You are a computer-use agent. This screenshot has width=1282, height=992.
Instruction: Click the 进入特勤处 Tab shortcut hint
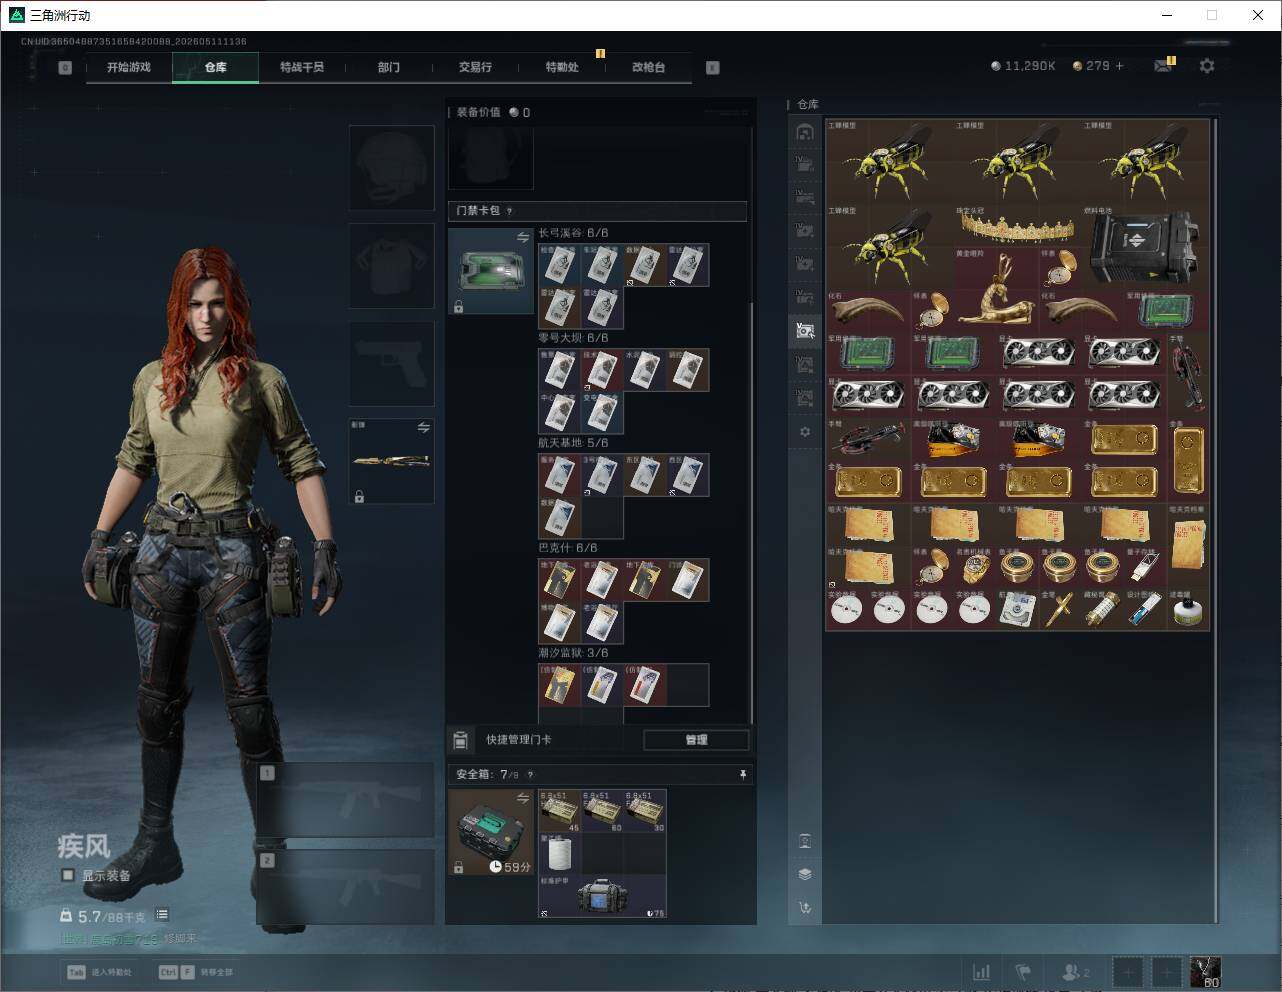(x=99, y=972)
